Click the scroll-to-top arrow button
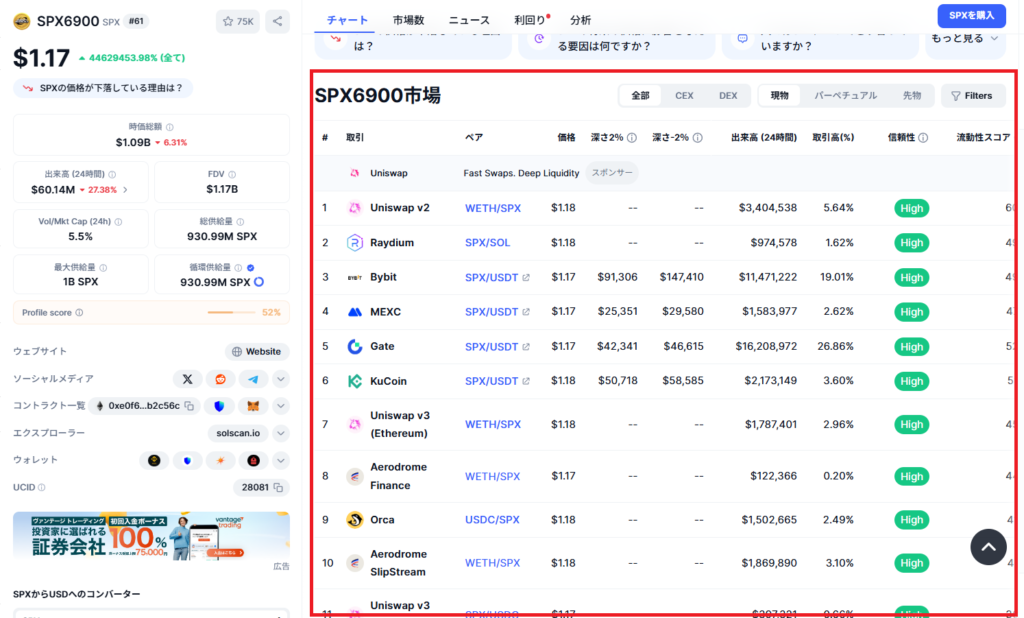The height and width of the screenshot is (618, 1024). pos(988,547)
